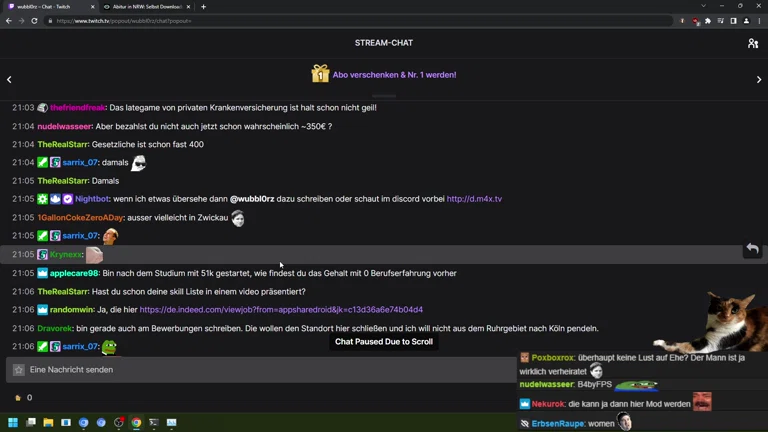Screen dimensions: 768x432
Task: Show the next leaderboard banner
Action: pos(759,79)
